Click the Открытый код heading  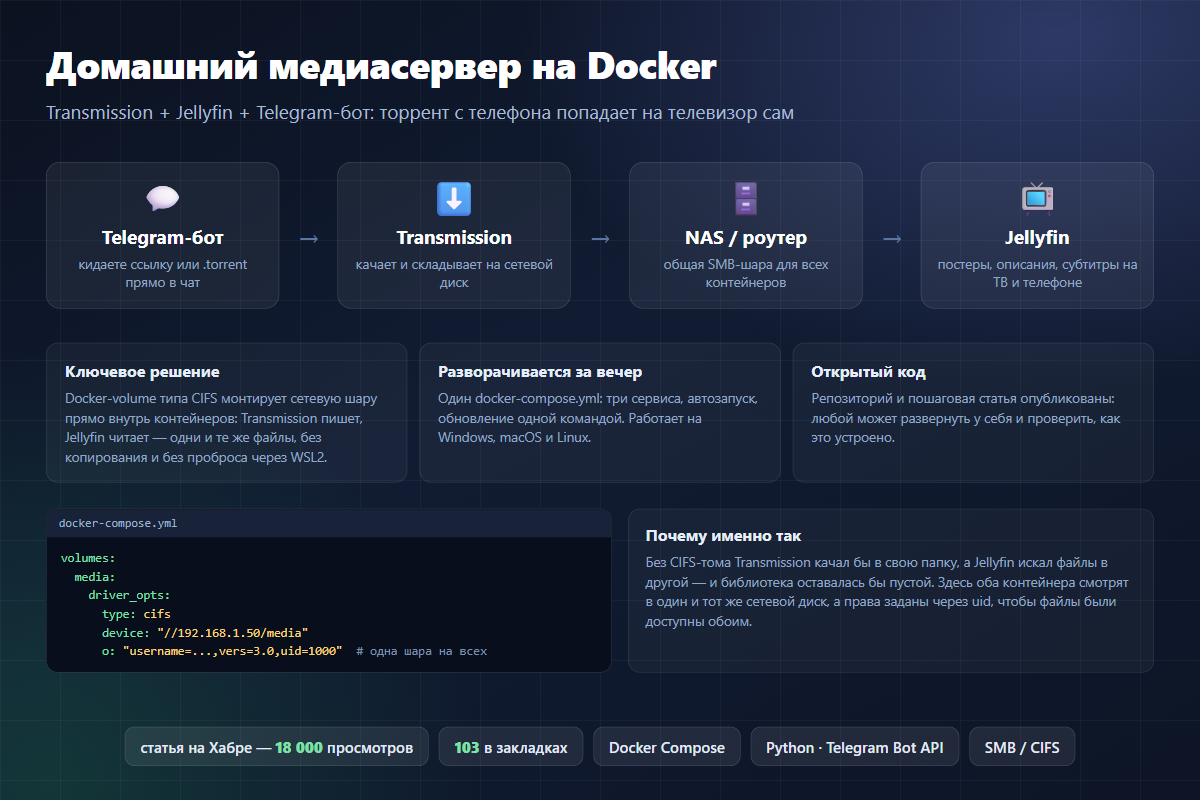(x=869, y=372)
